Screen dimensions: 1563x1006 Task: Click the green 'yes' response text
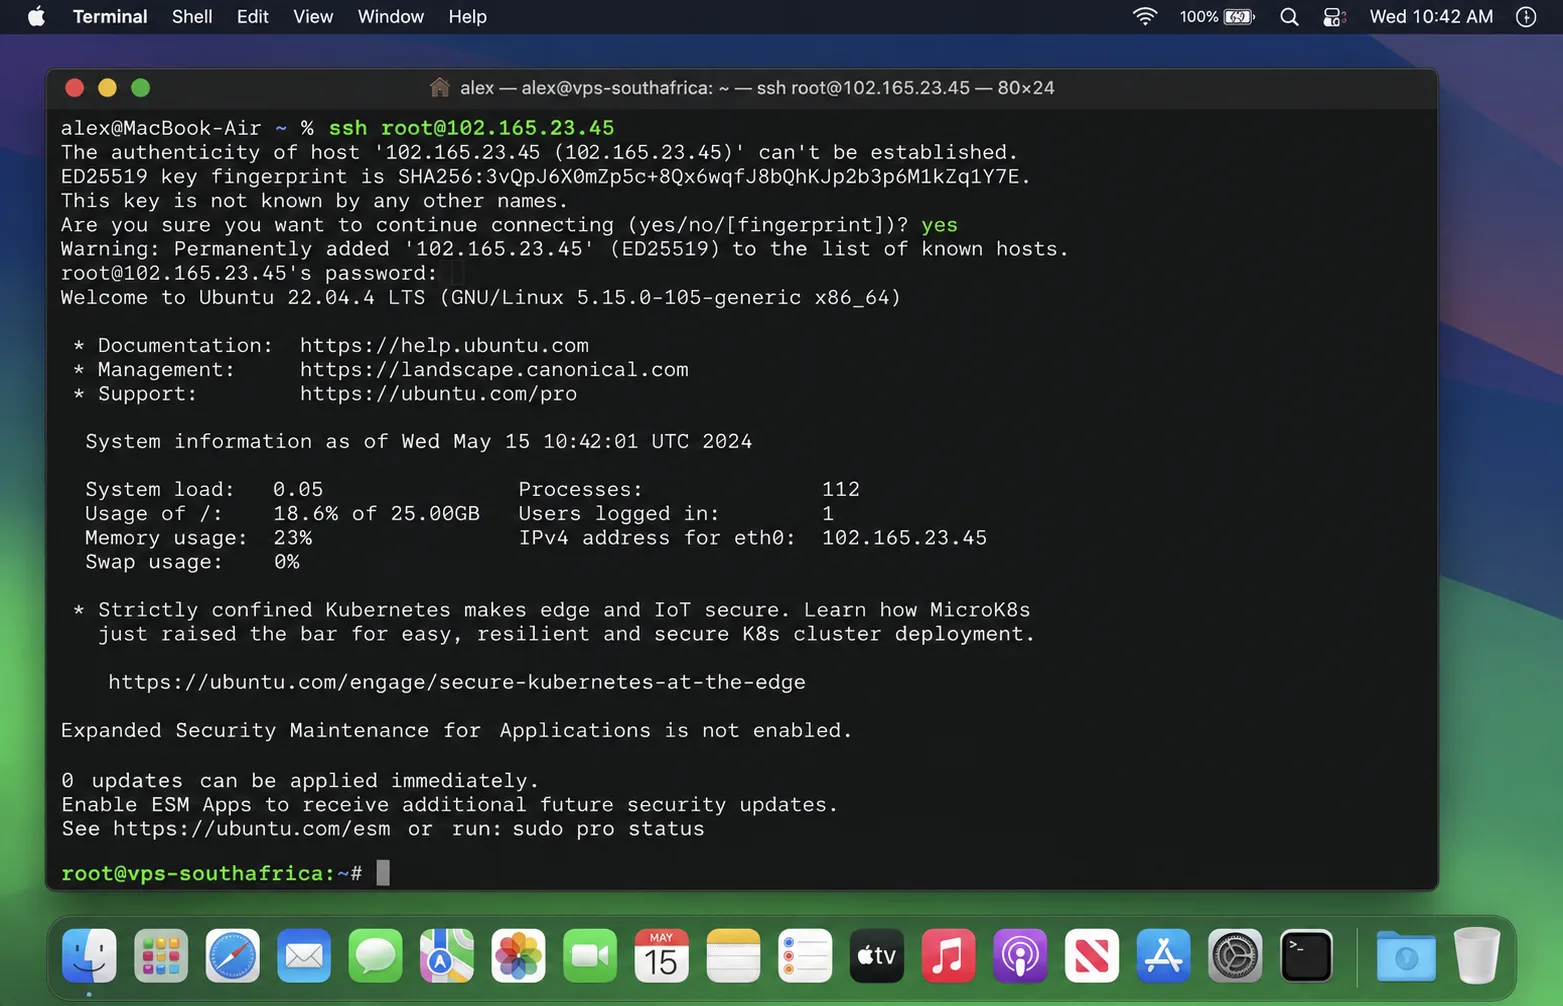pyautogui.click(x=939, y=225)
